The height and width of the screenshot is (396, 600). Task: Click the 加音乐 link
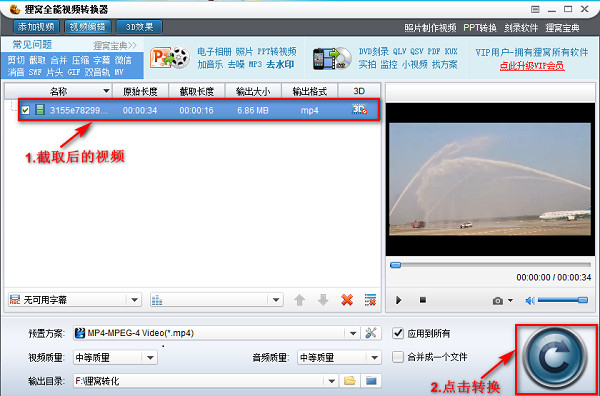click(x=210, y=64)
